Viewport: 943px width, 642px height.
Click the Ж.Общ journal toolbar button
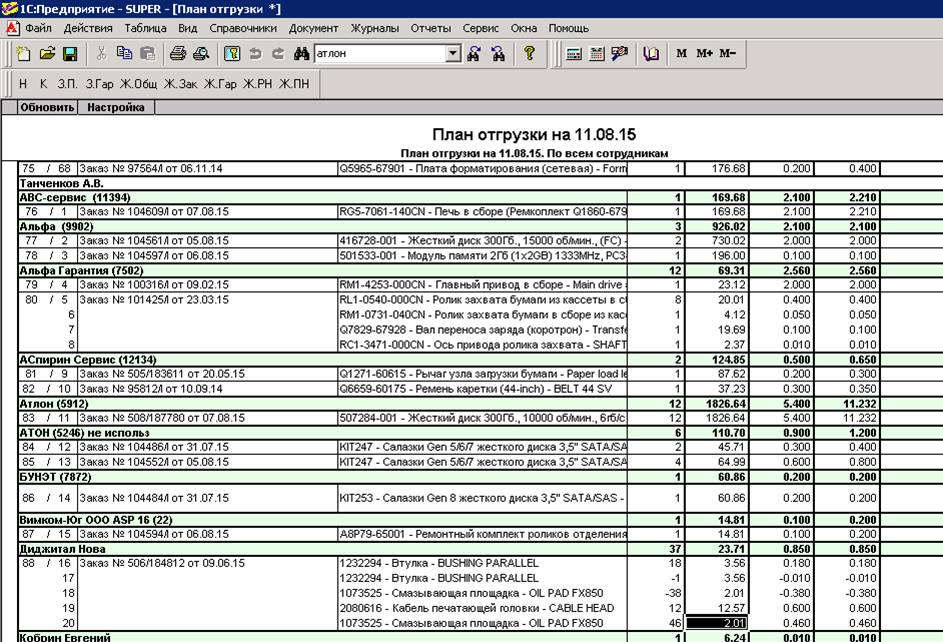[139, 85]
